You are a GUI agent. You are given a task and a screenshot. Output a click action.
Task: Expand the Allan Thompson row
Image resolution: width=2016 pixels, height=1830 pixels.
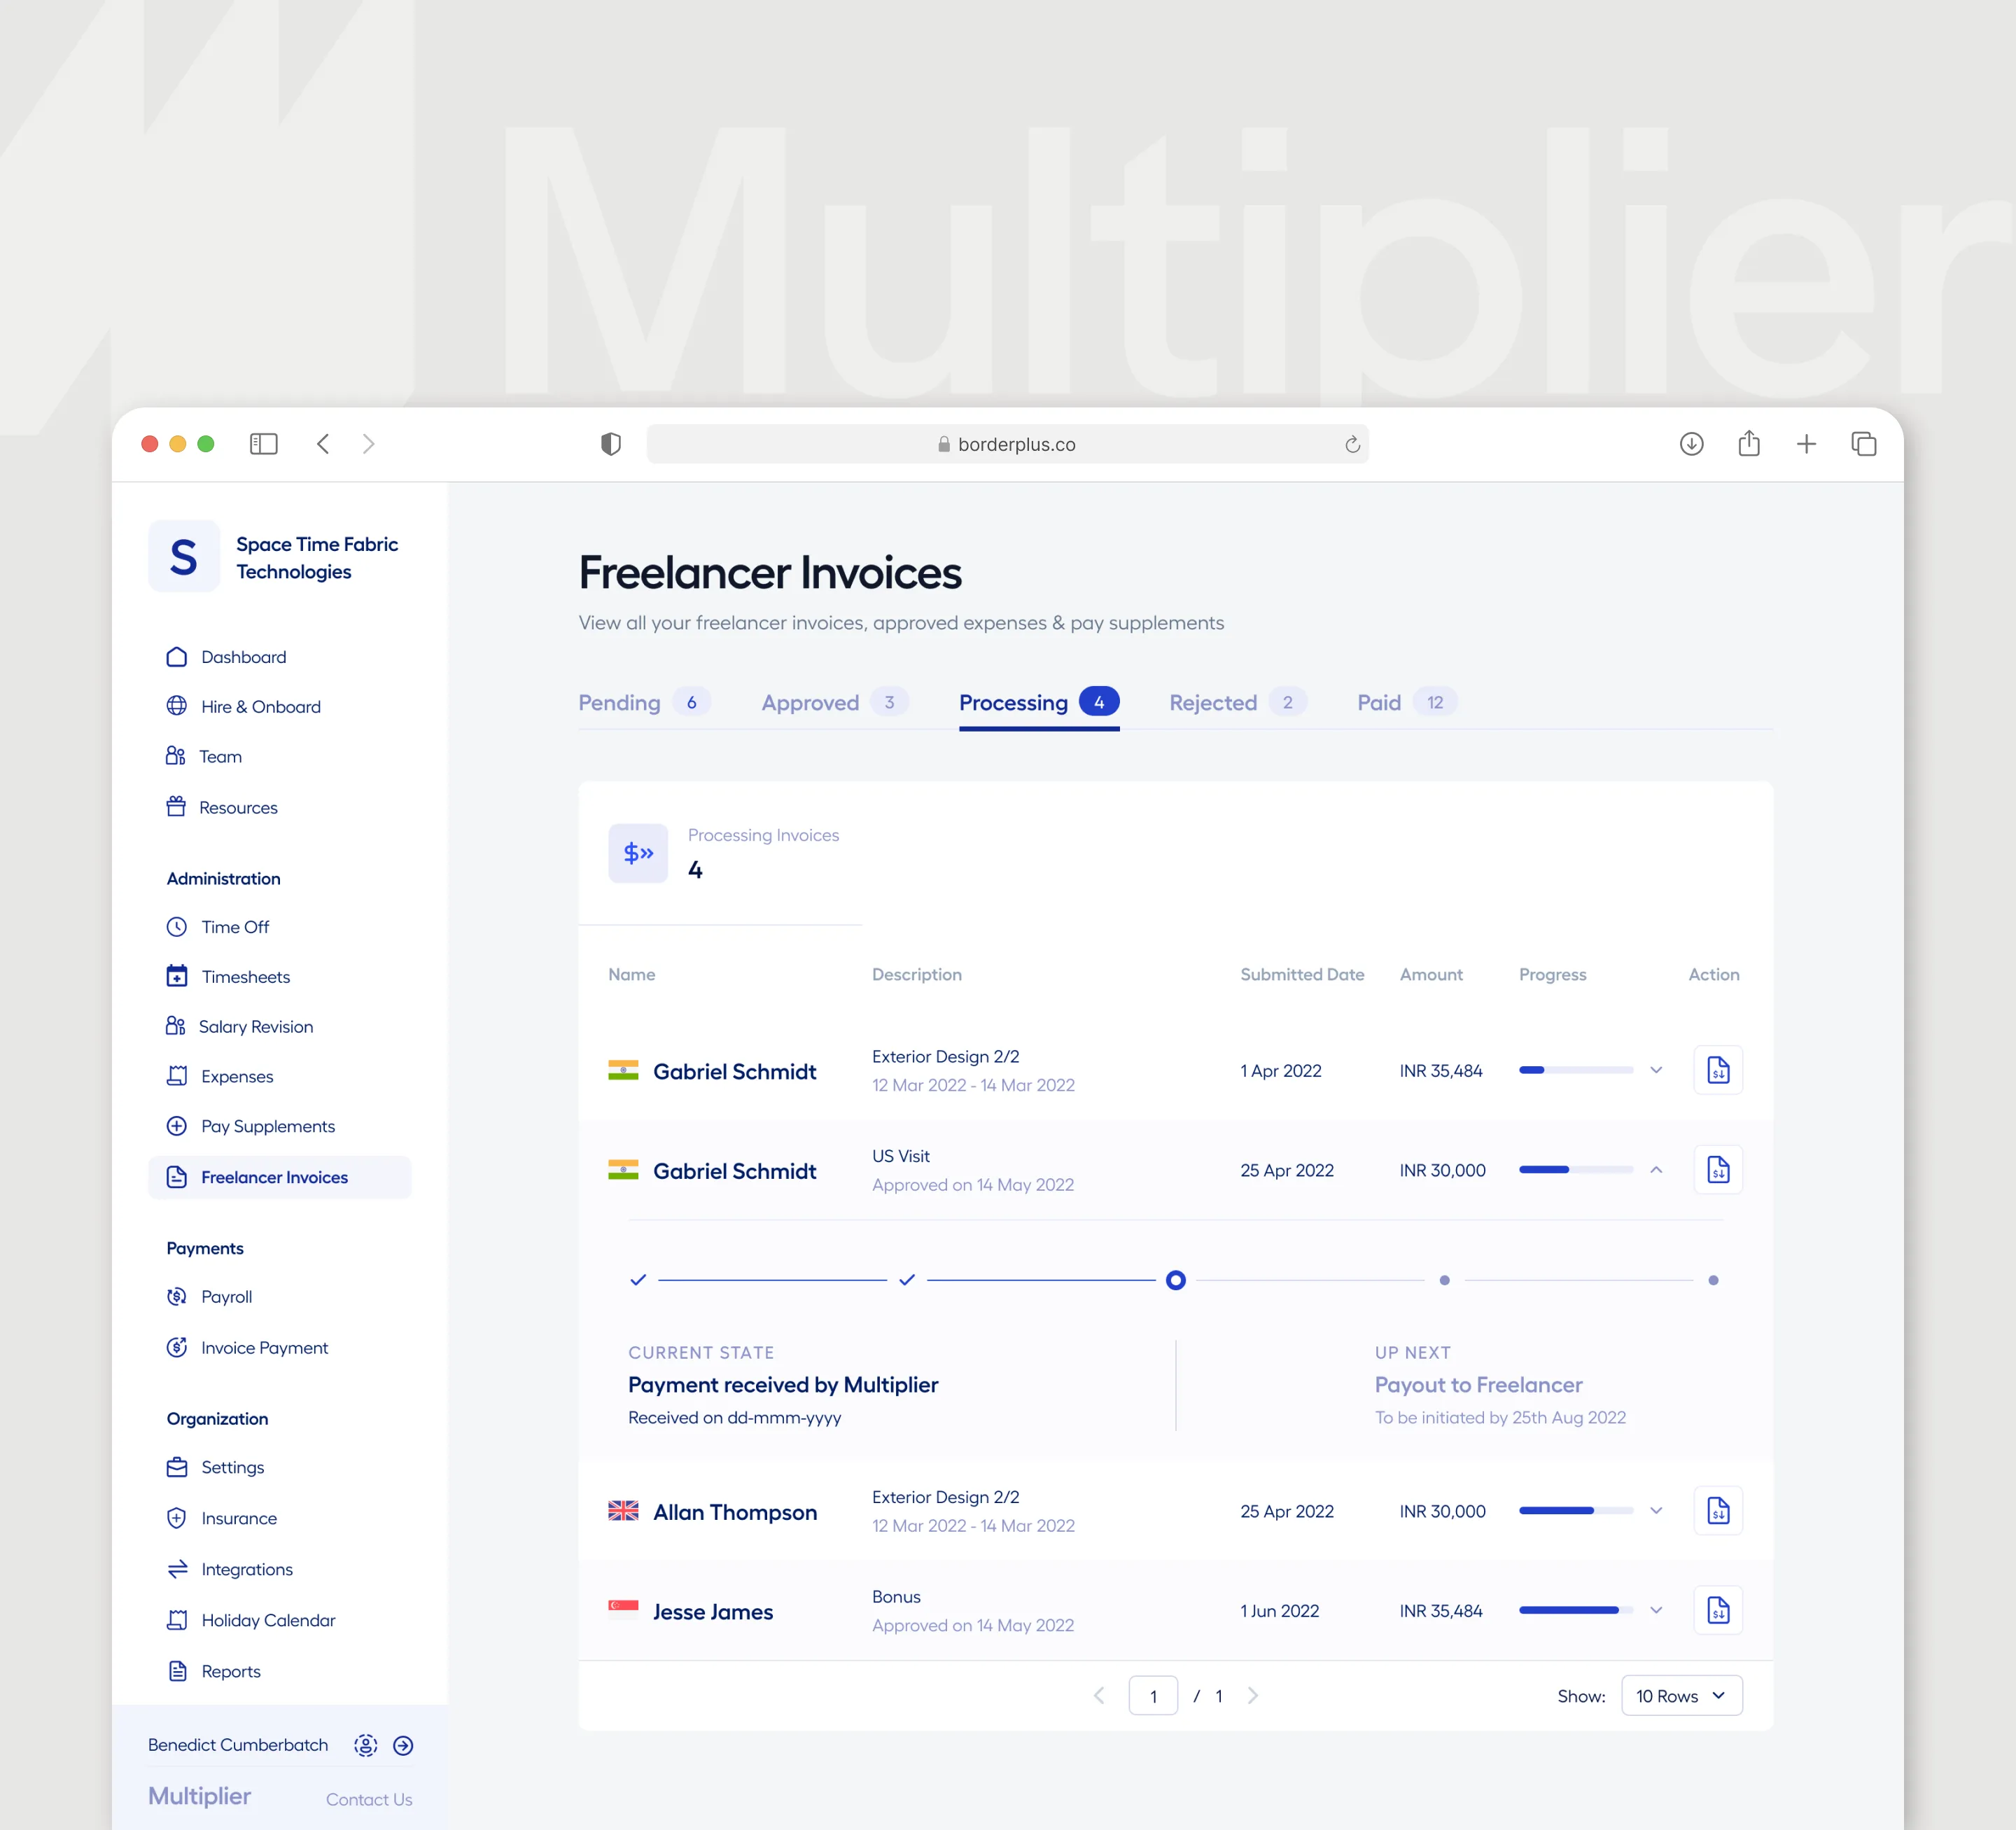1656,1511
